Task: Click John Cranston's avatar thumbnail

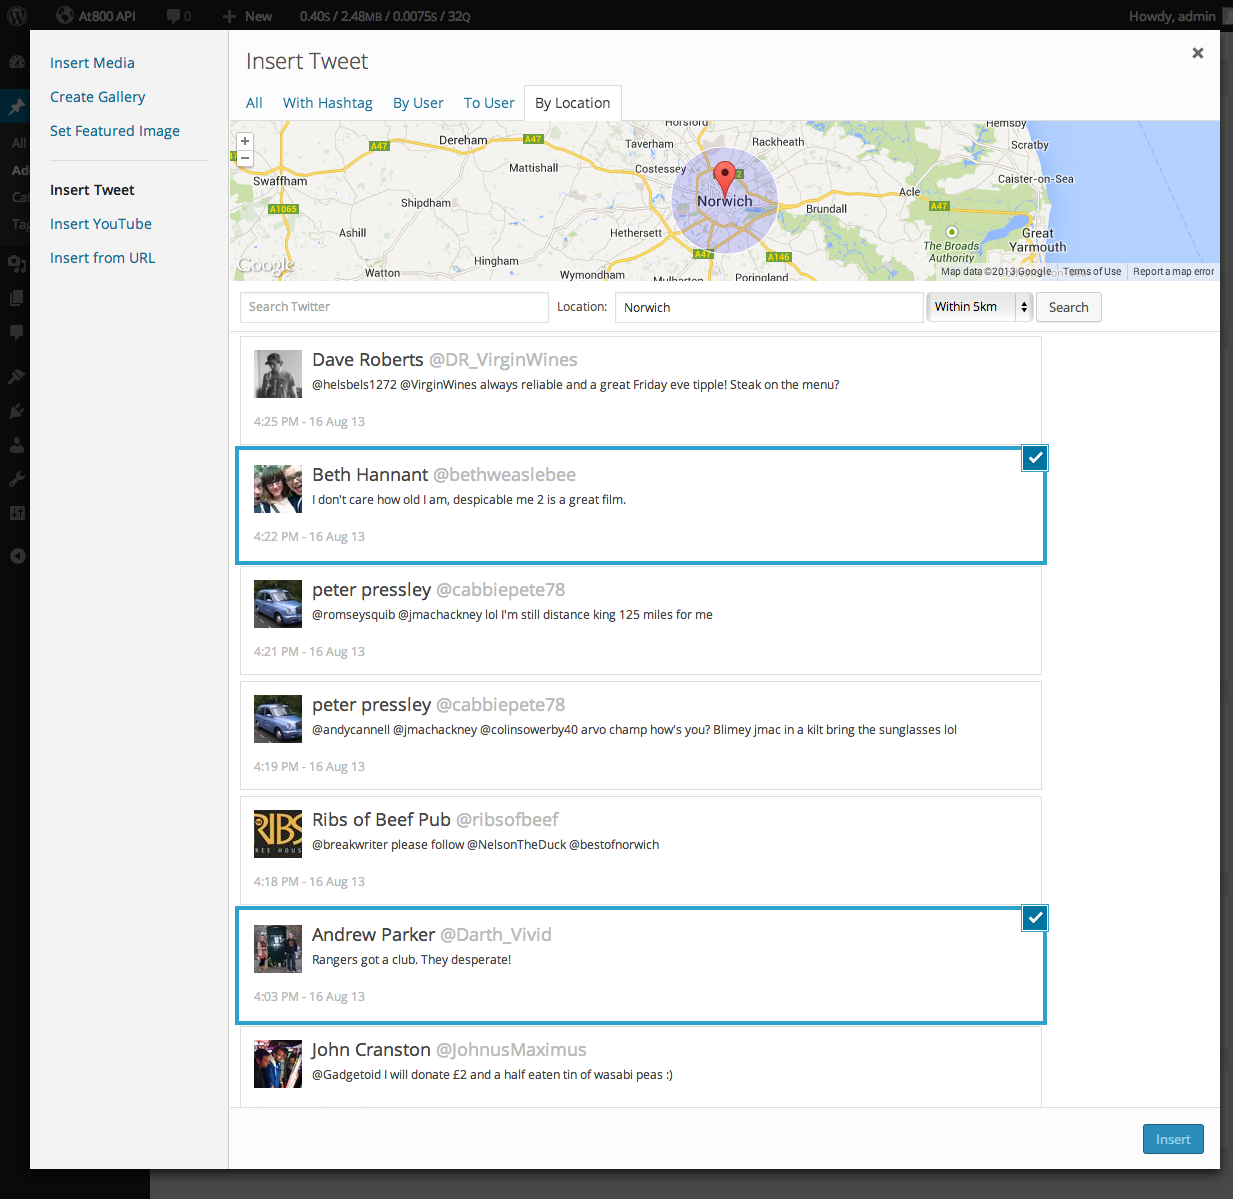Action: pos(278,1064)
